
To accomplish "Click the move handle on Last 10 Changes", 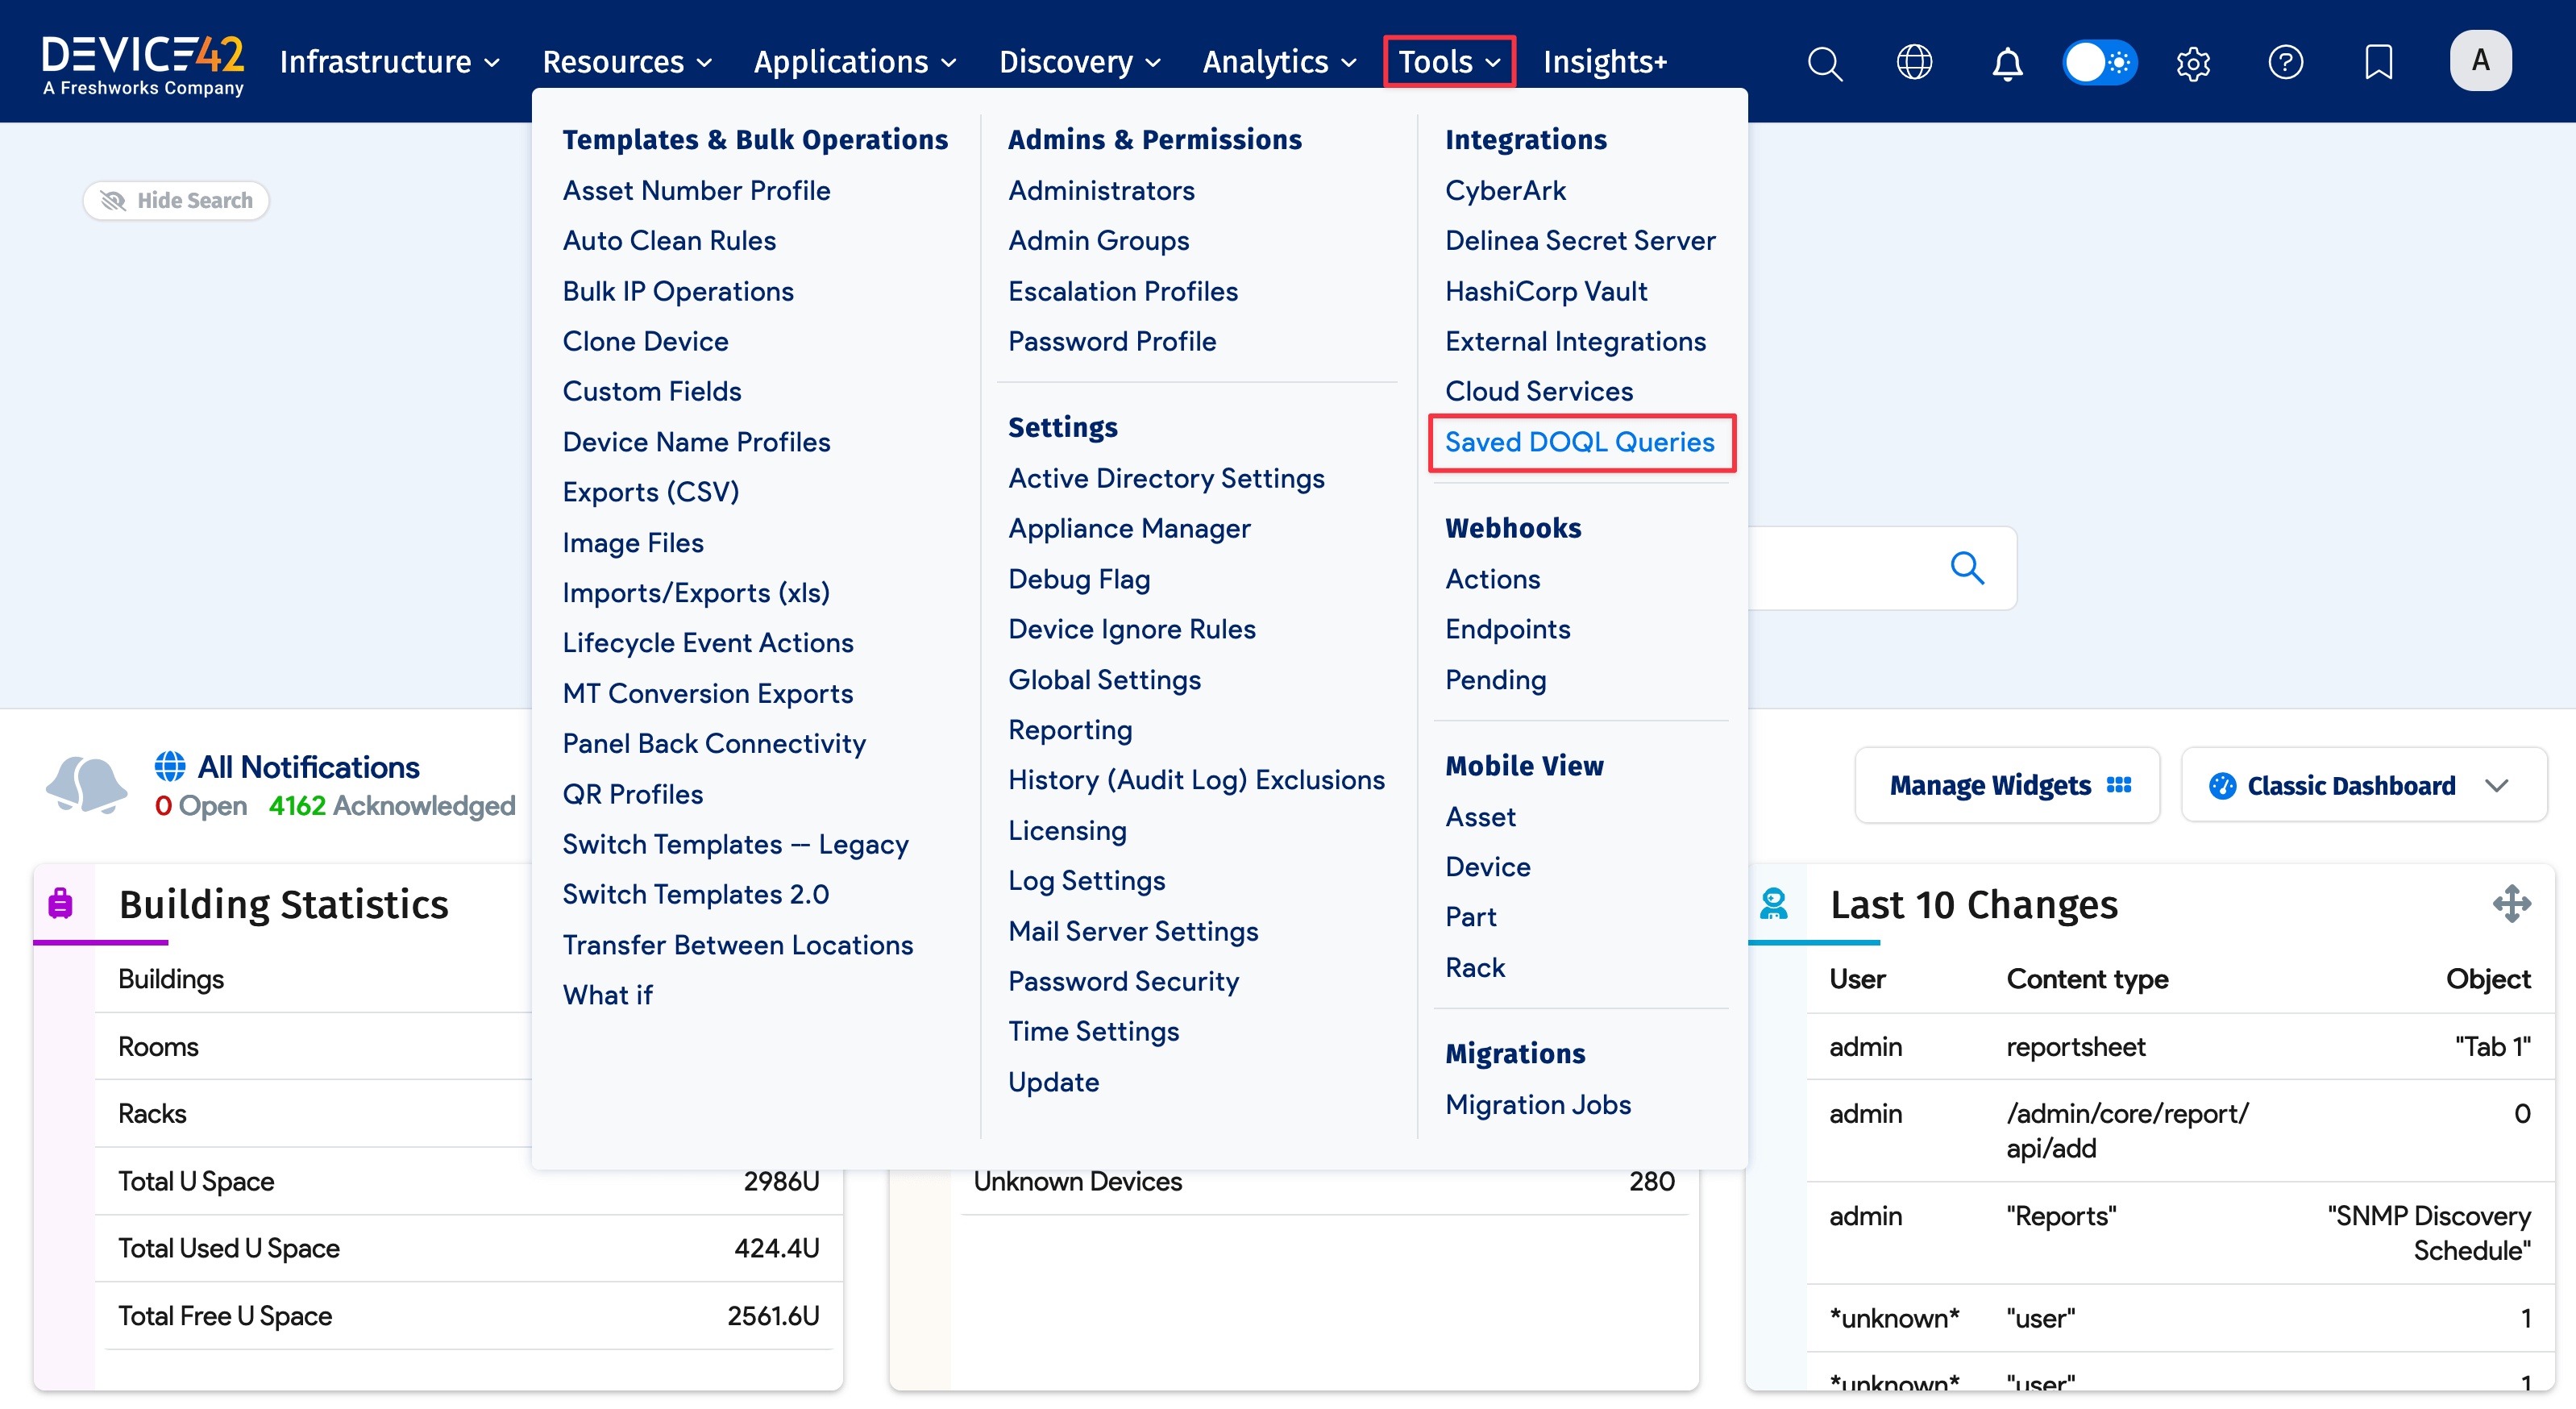I will (2511, 903).
